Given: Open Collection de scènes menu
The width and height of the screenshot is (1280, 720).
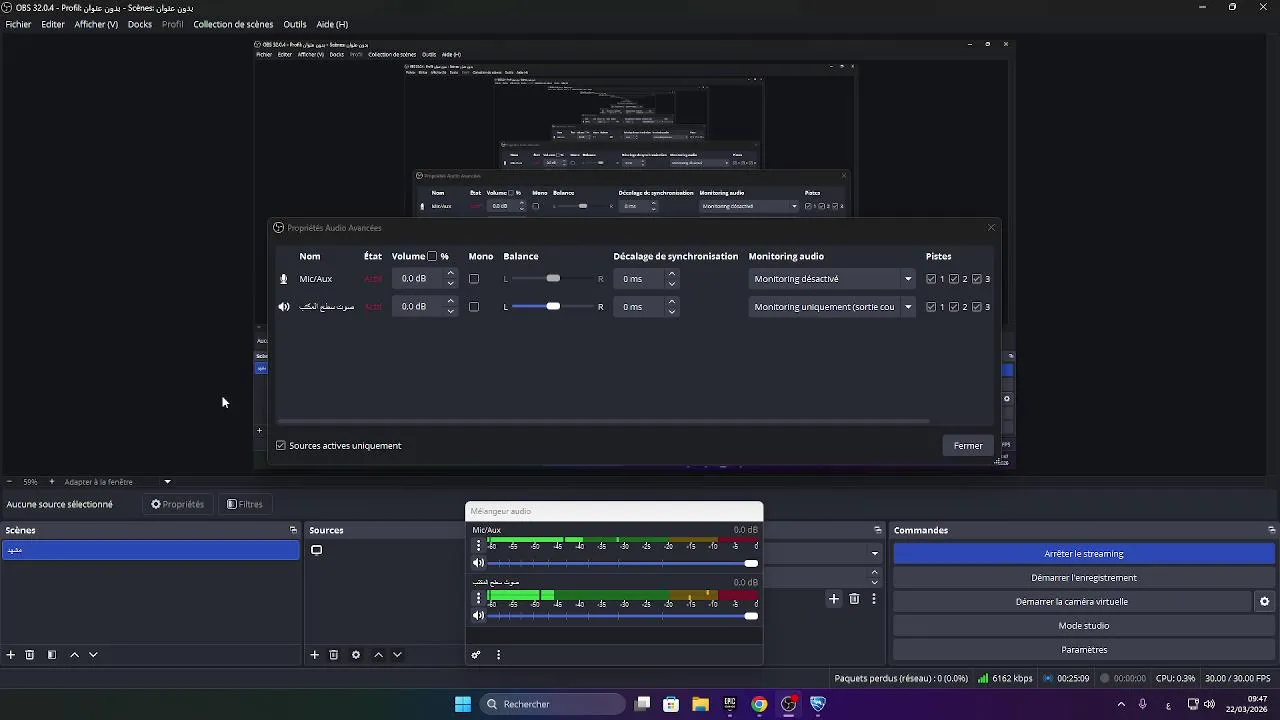Looking at the screenshot, I should [x=233, y=24].
